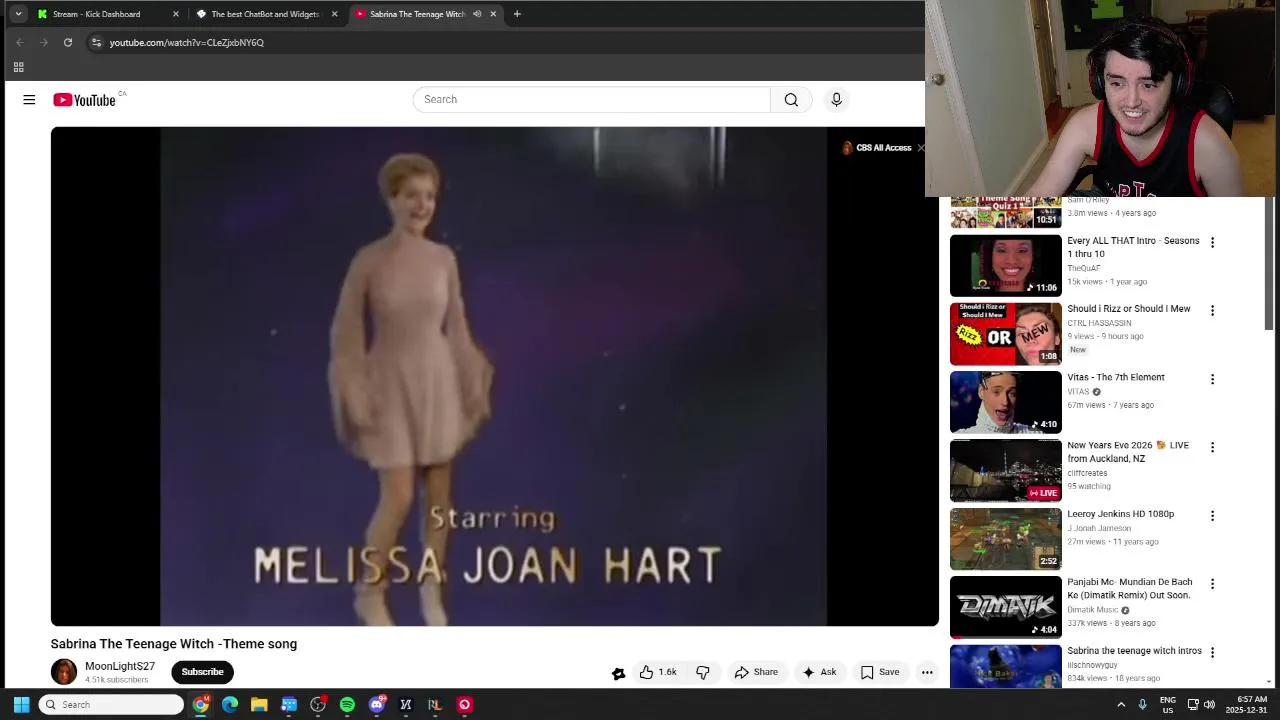Open Leeroy Jenkins HD 1080p title
This screenshot has width=1280, height=720.
pos(1120,514)
